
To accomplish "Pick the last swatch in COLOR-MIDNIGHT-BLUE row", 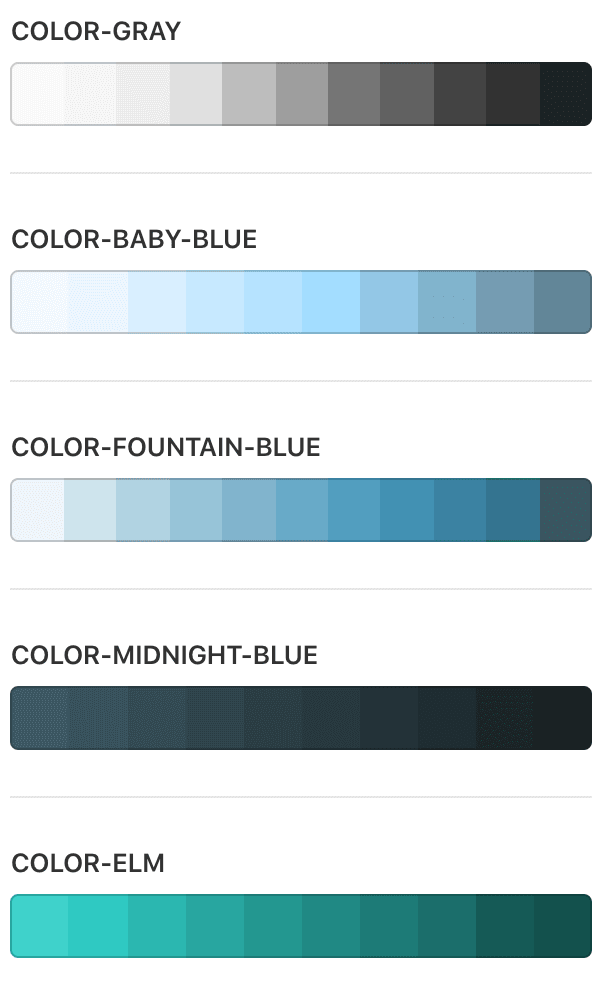I will tap(562, 718).
